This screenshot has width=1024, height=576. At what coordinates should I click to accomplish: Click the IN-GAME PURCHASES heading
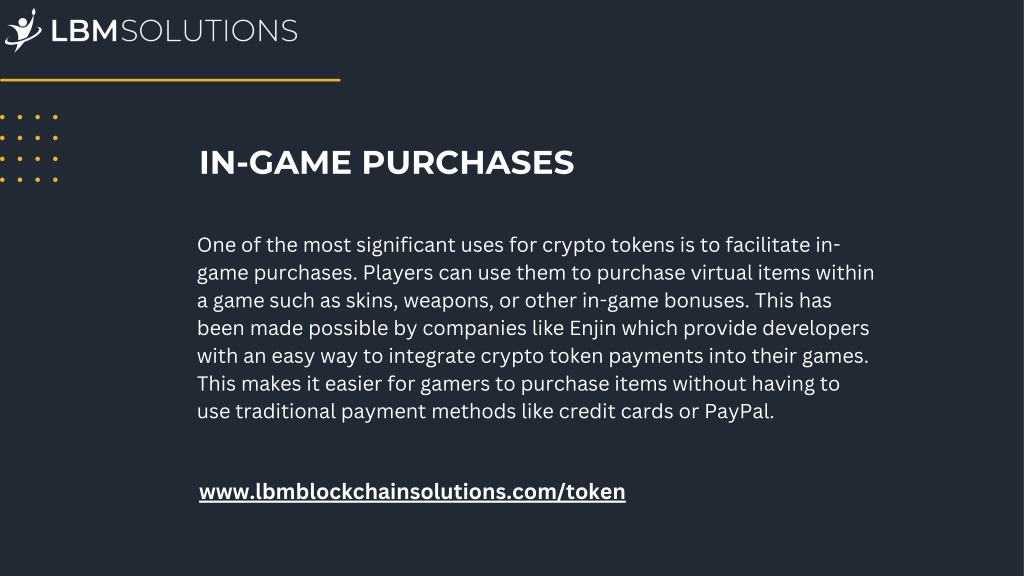387,163
